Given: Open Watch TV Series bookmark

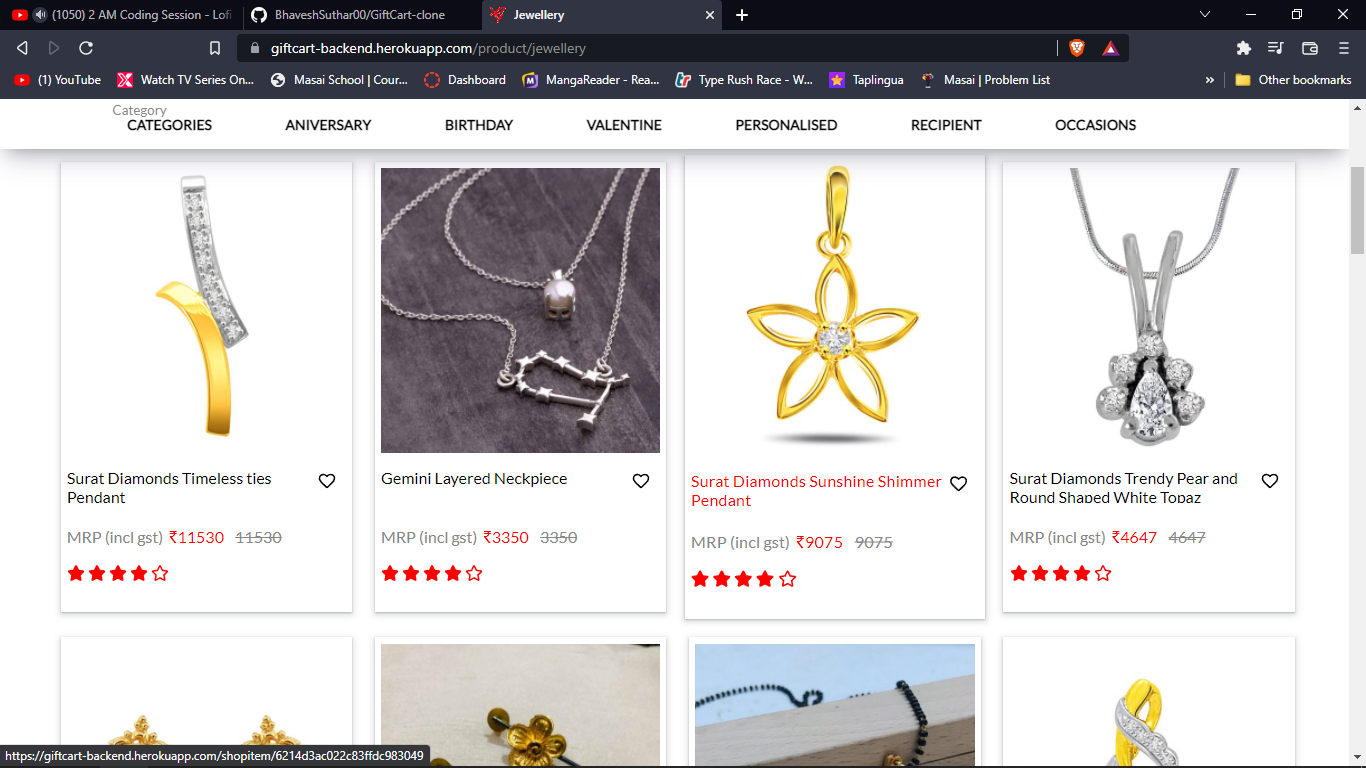Looking at the screenshot, I should 186,80.
